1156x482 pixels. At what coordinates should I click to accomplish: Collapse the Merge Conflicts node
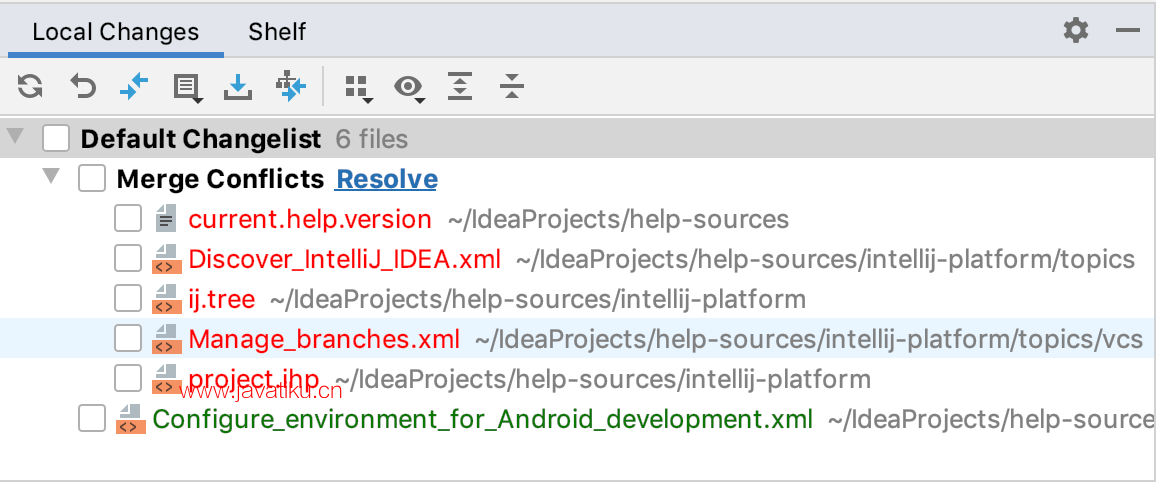[51, 177]
